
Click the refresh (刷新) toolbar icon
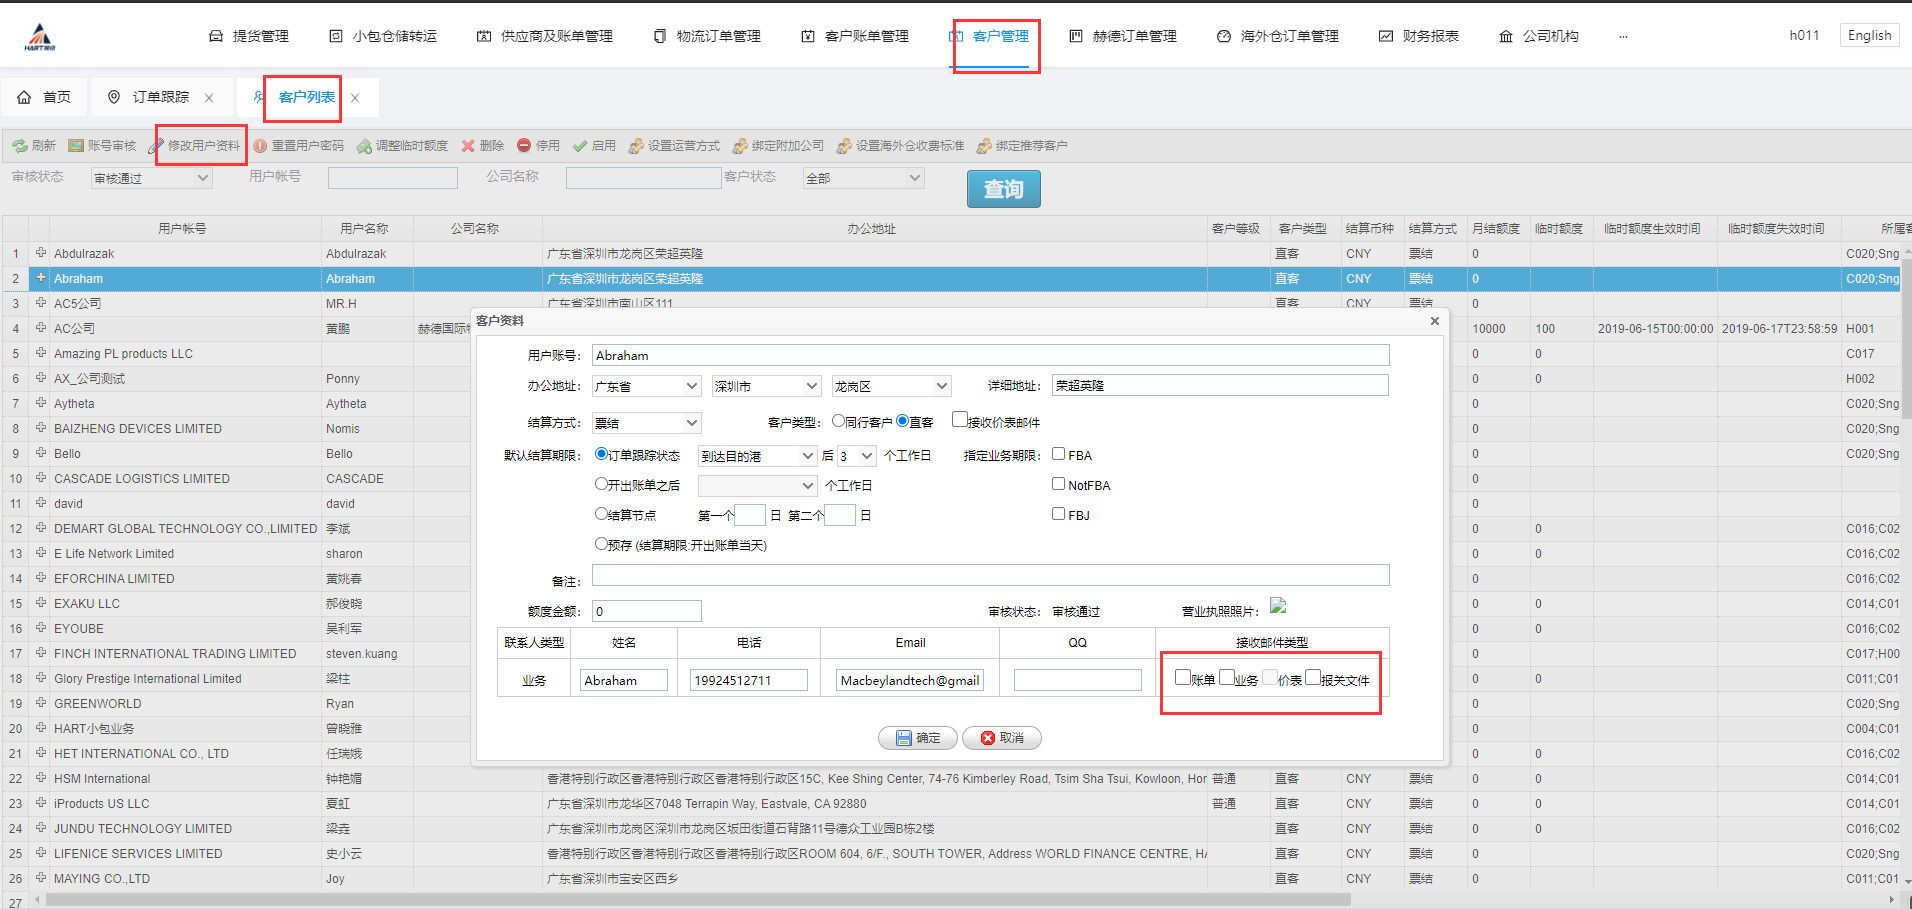click(20, 146)
